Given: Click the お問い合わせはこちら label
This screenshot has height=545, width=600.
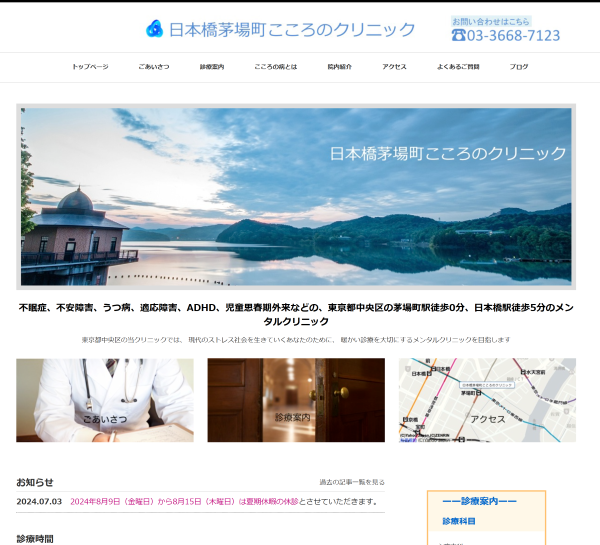Looking at the screenshot, I should pos(491,21).
